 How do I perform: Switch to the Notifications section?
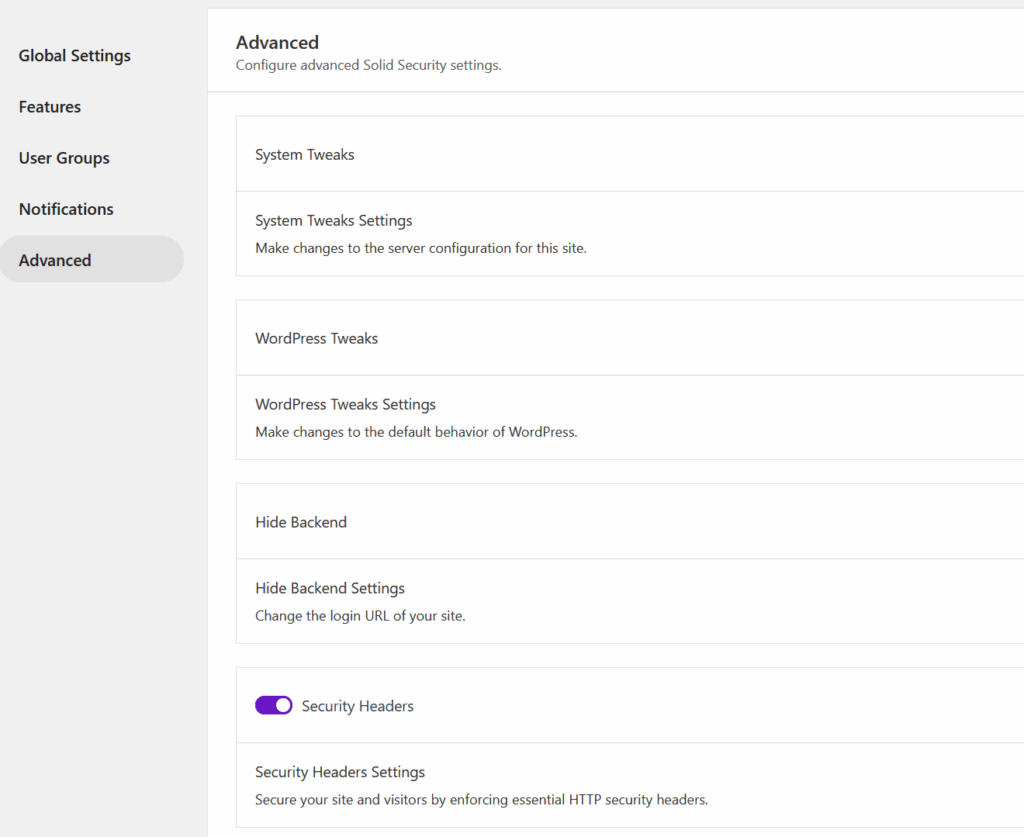pyautogui.click(x=66, y=209)
